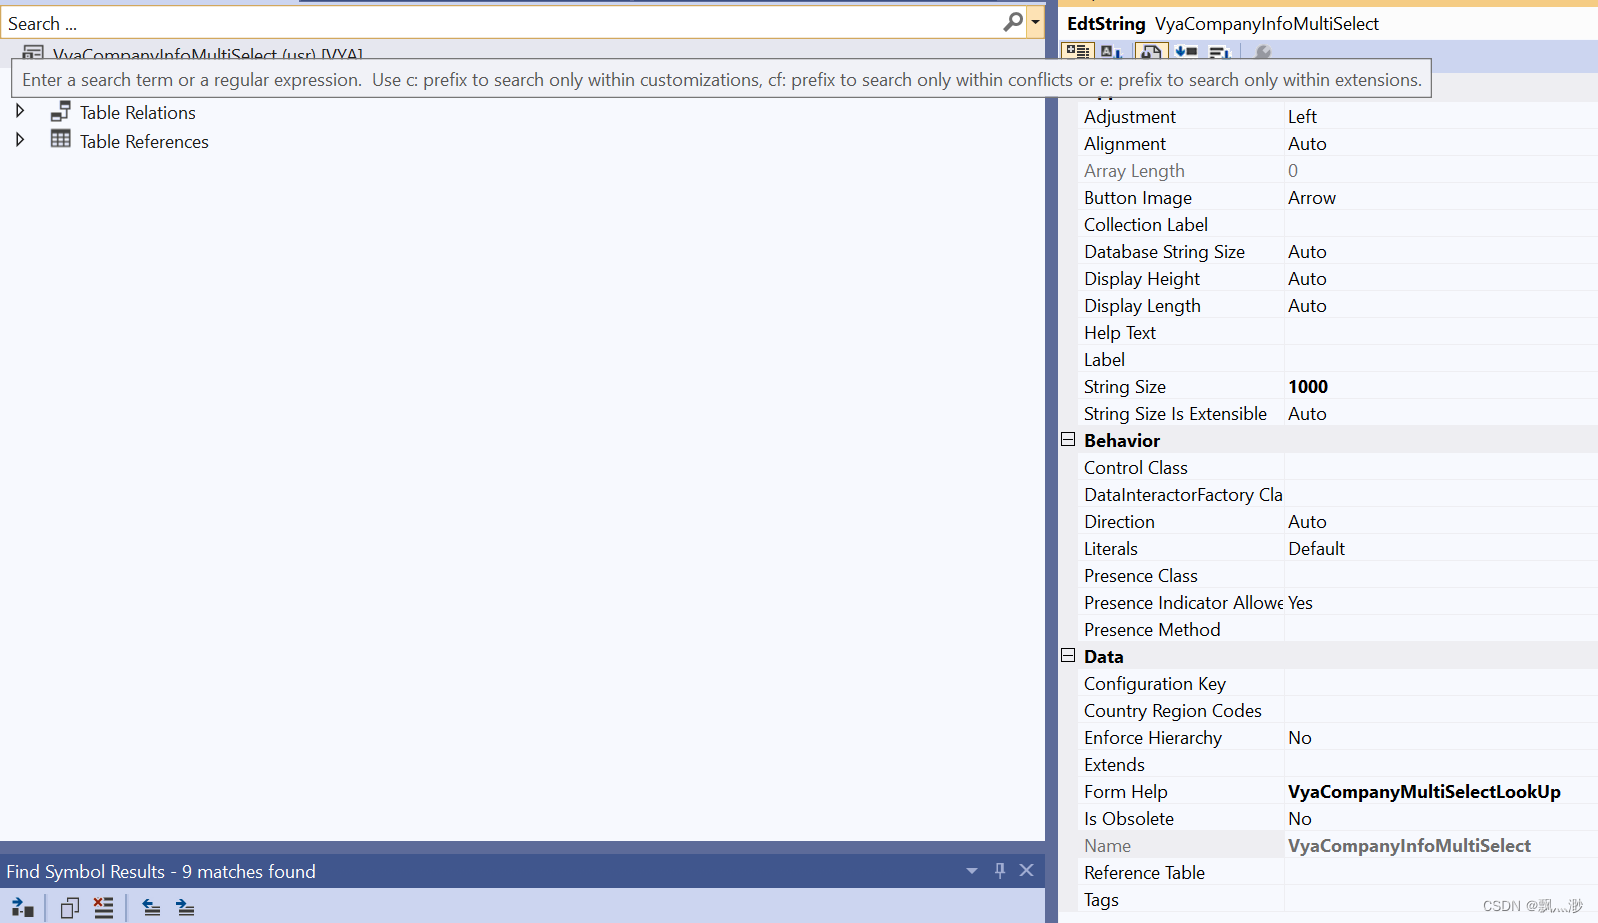This screenshot has height=923, width=1598.
Task: Select the Array Length property
Action: (1339, 171)
